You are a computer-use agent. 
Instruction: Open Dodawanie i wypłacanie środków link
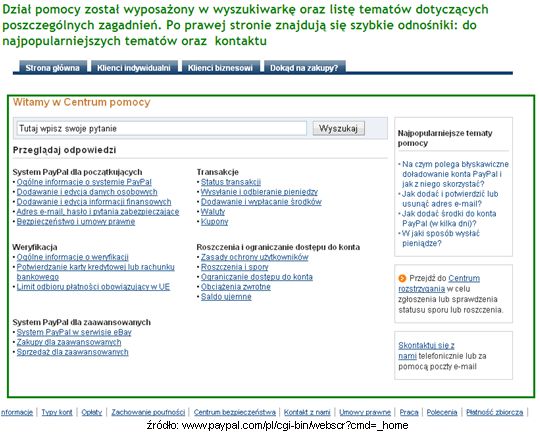point(261,202)
